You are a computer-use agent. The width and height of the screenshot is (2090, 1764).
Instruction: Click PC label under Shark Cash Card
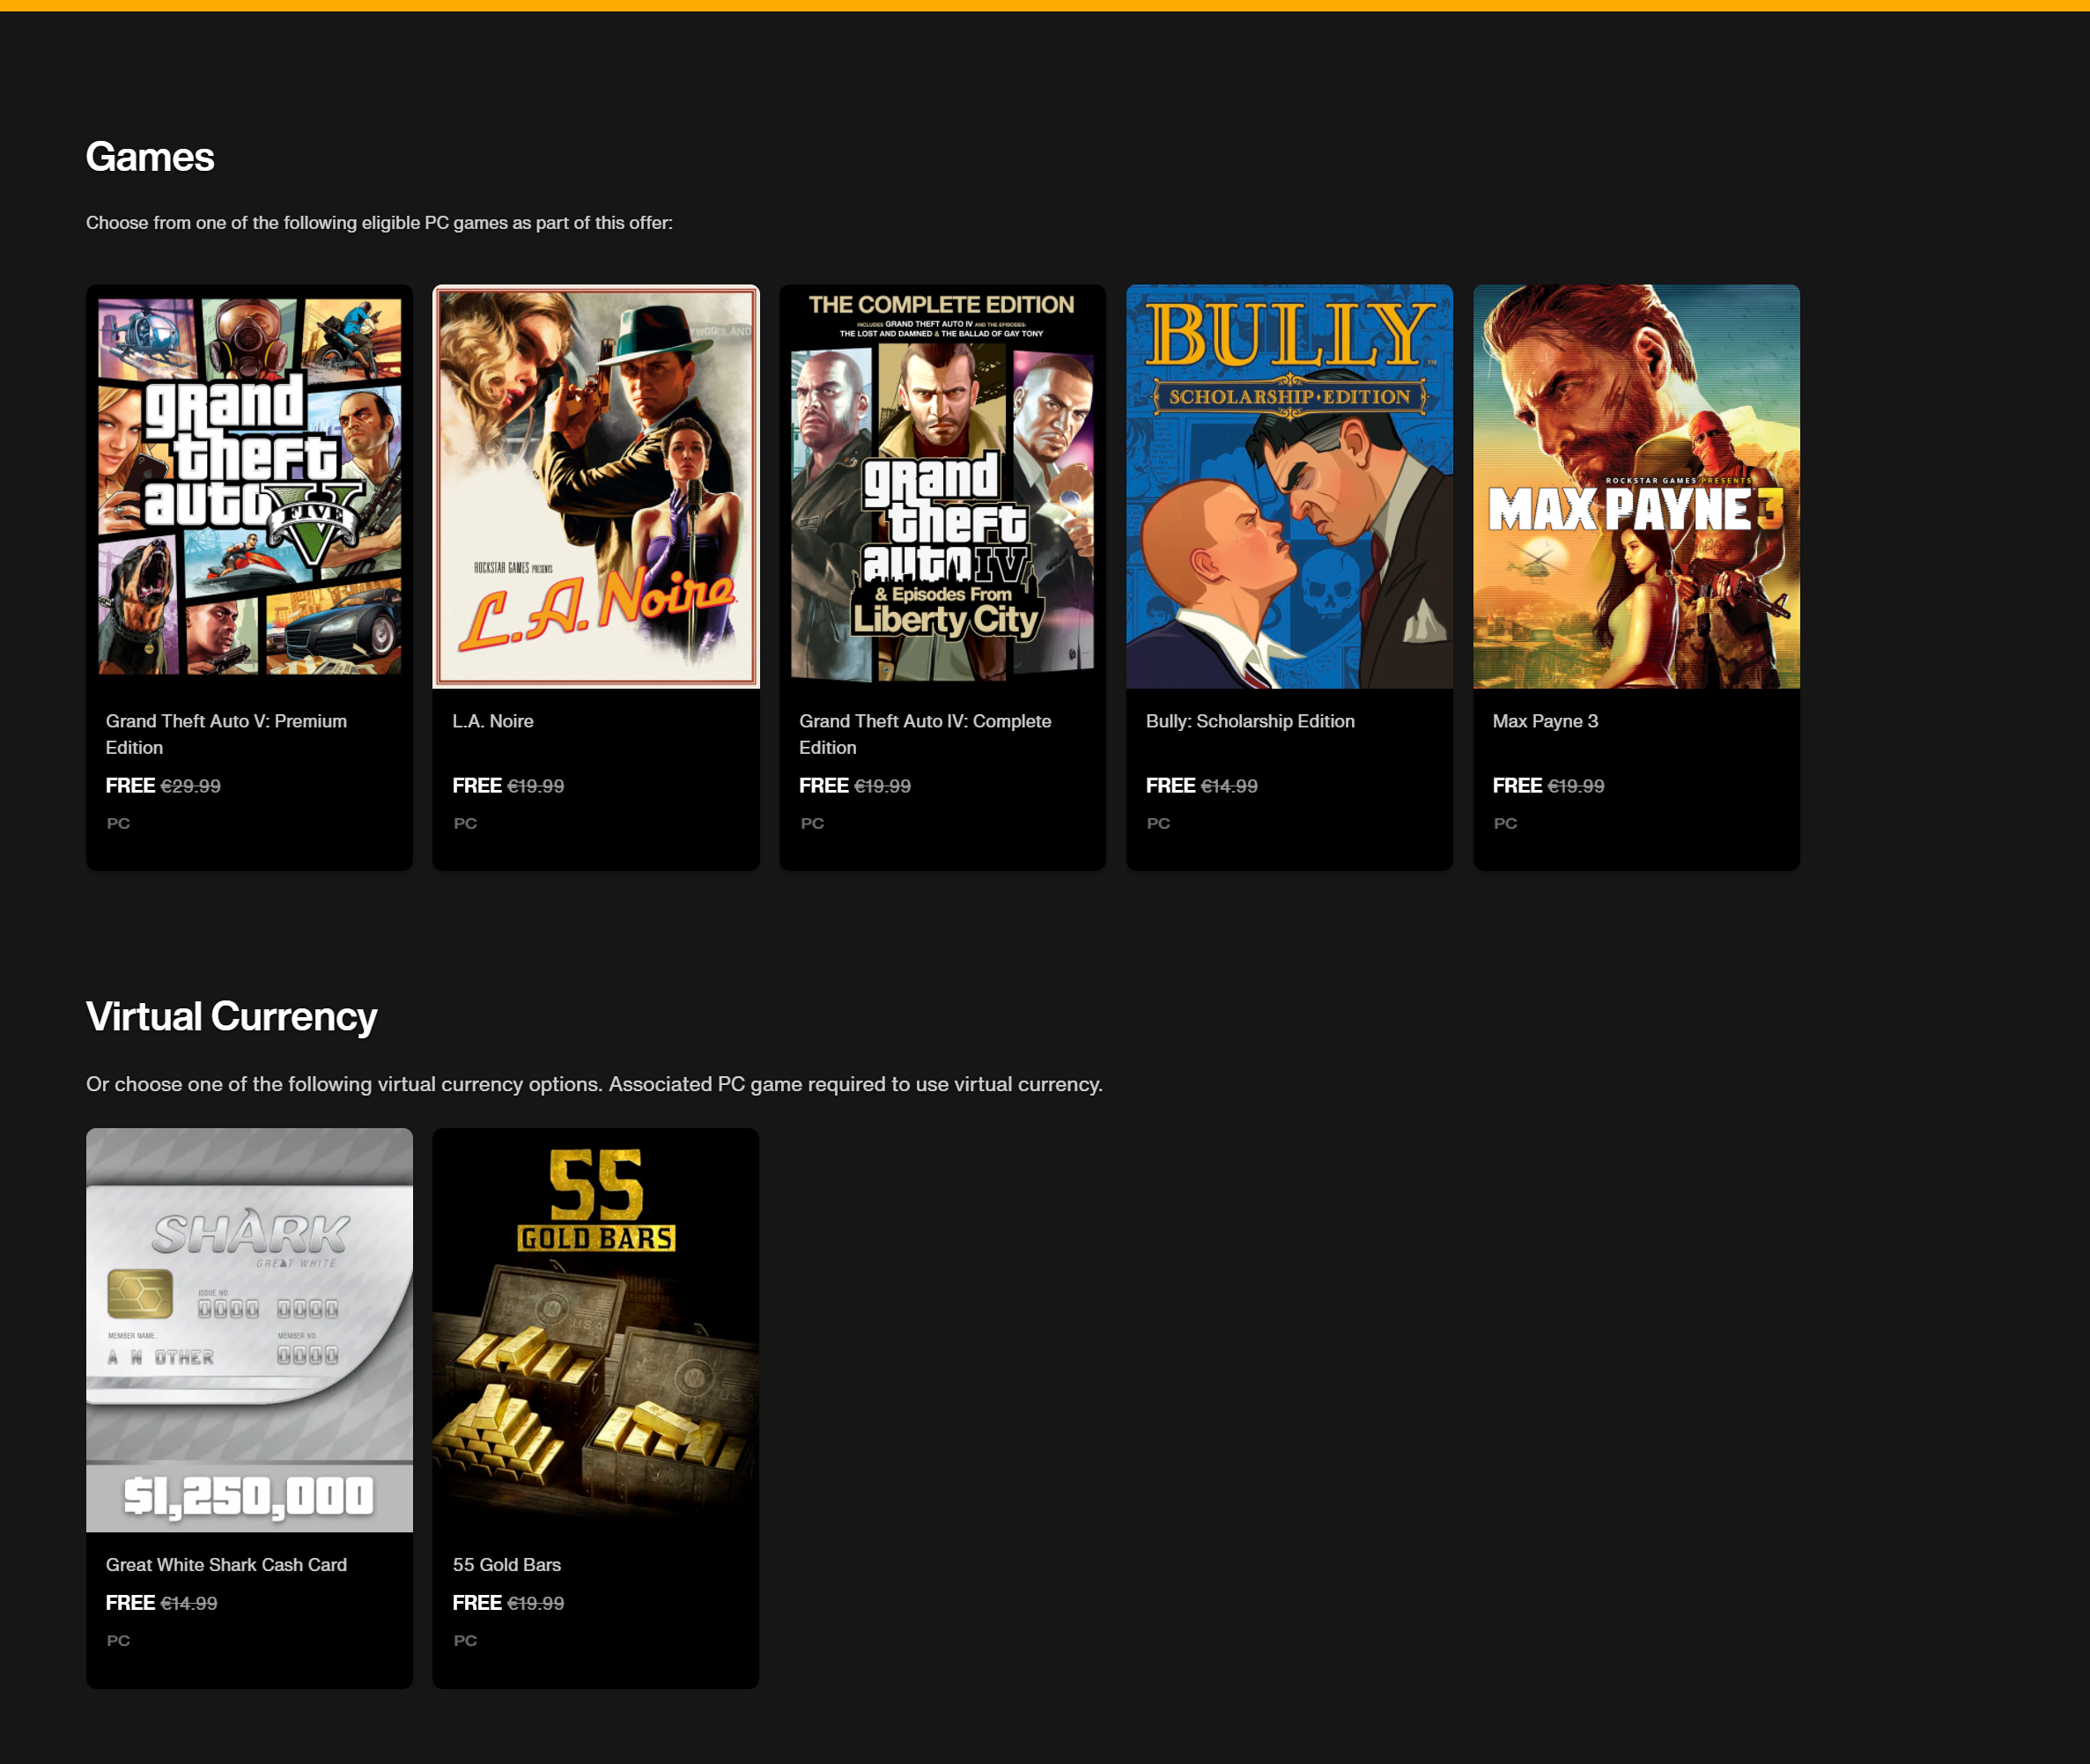coord(118,1640)
